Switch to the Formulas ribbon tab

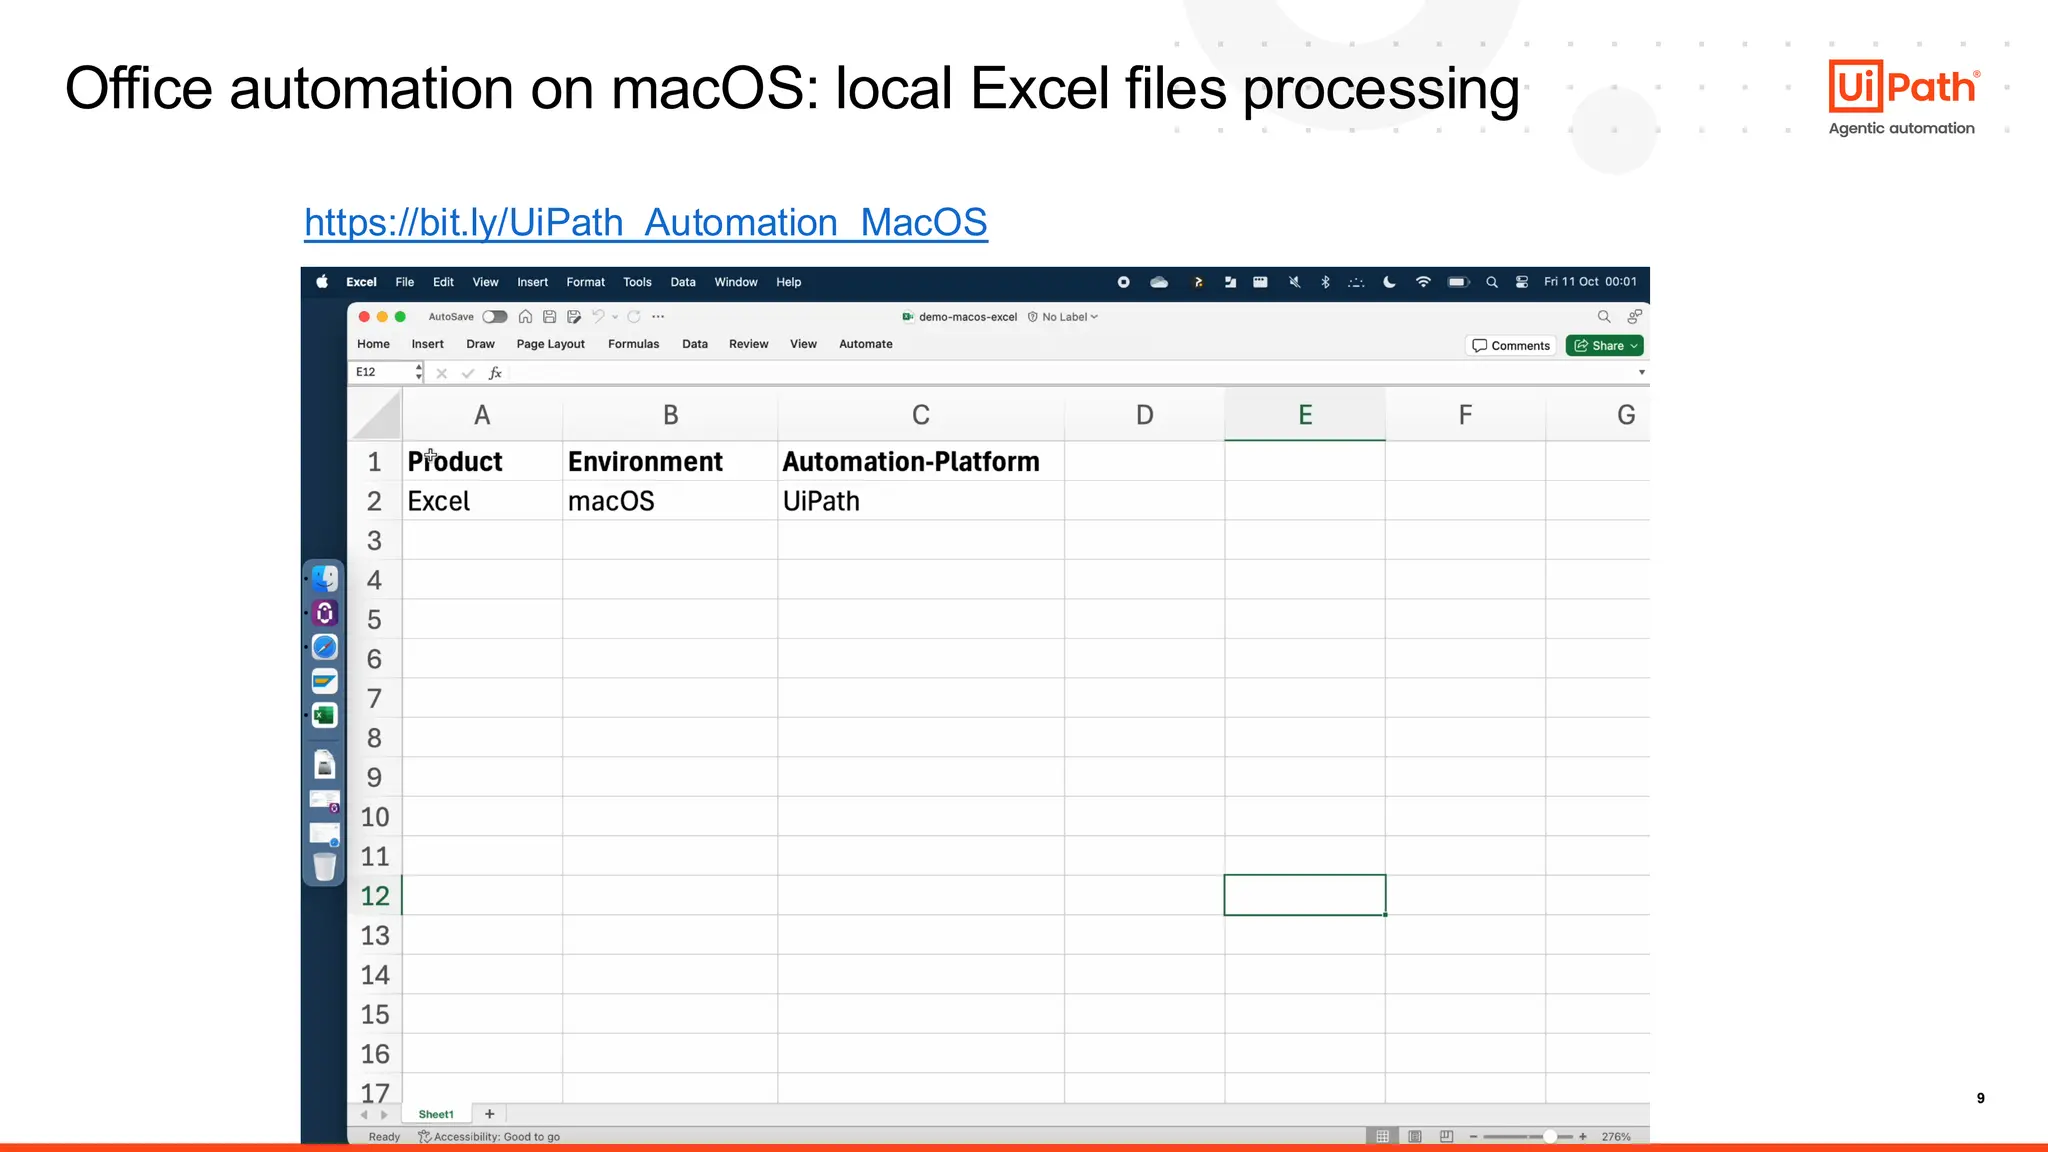(633, 344)
